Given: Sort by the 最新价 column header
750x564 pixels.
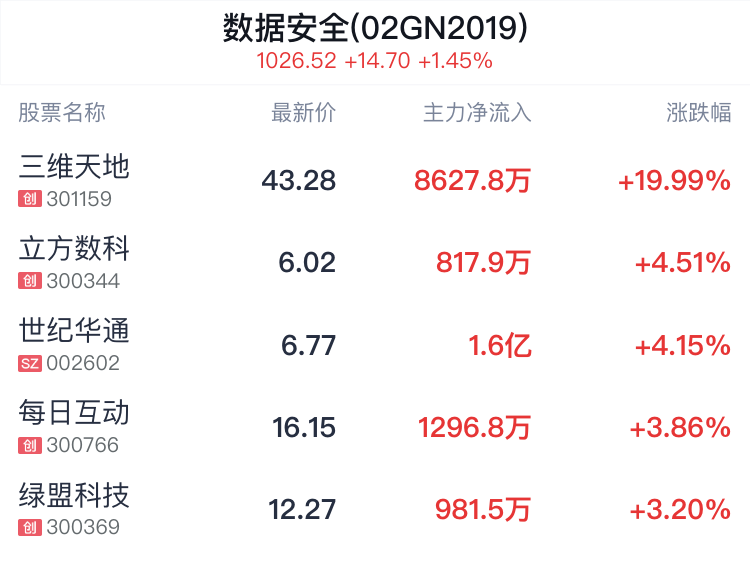Looking at the screenshot, I should (303, 113).
